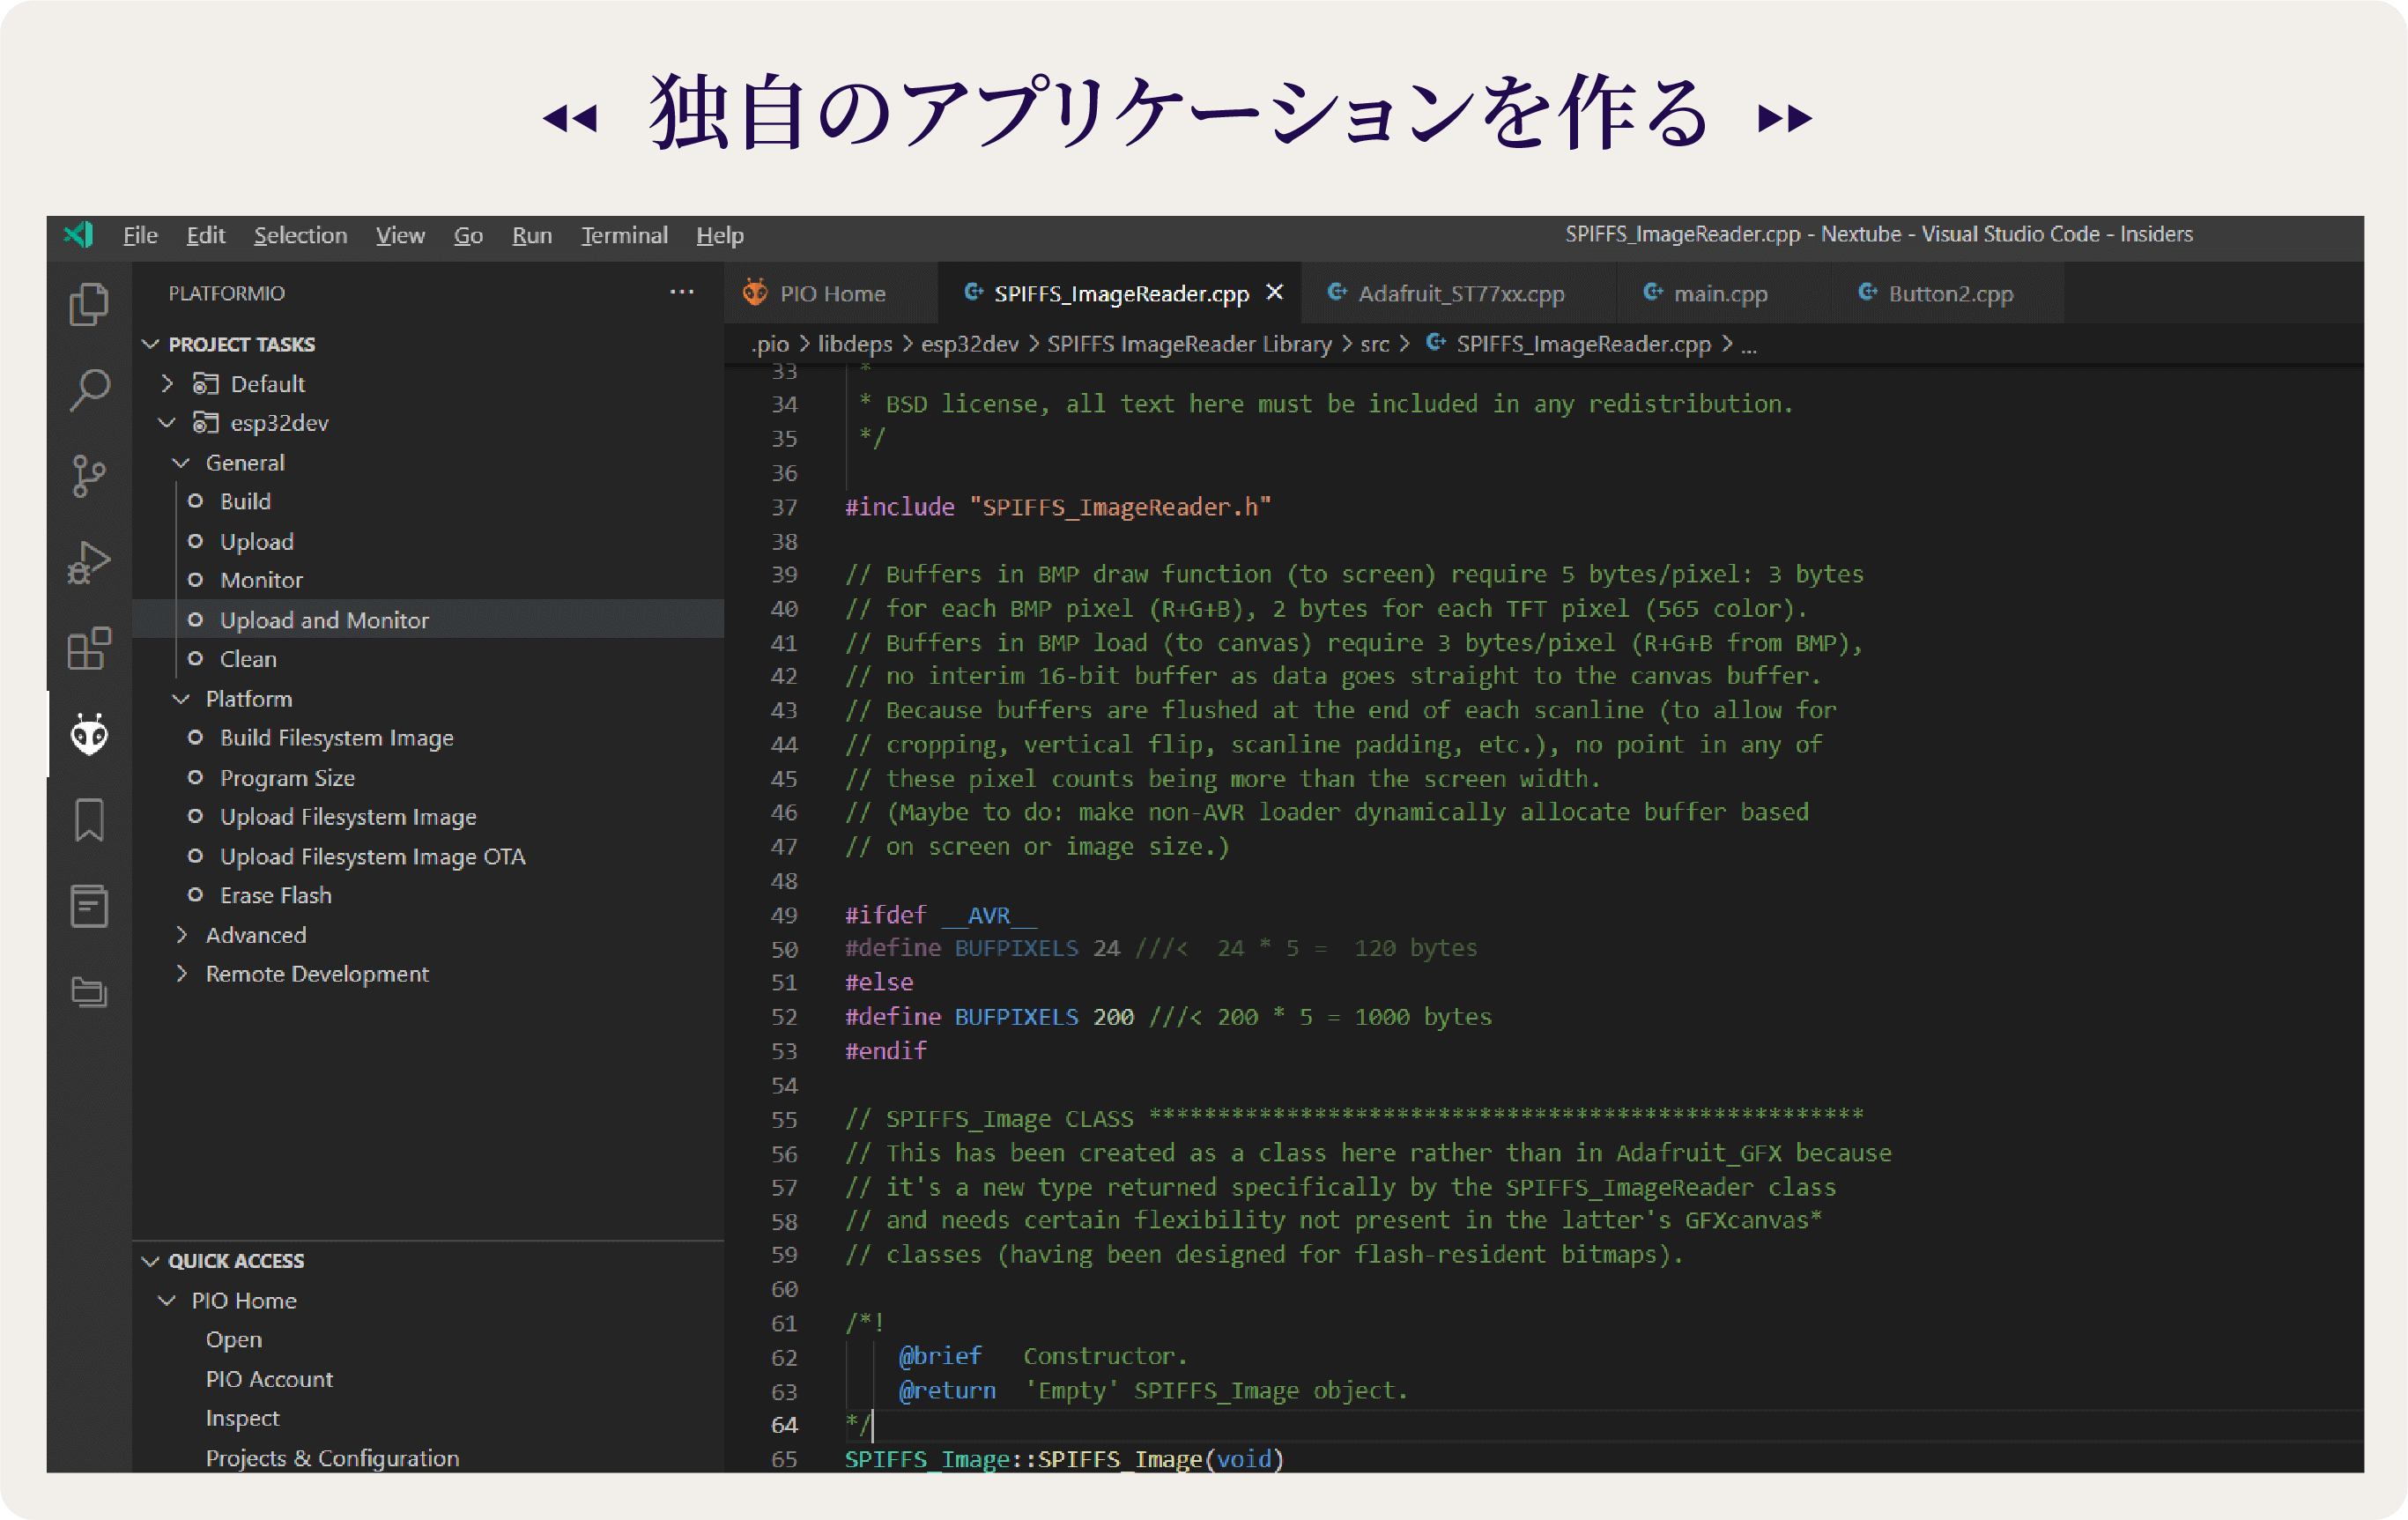Click the next slide double-arrow in heading

tap(1785, 119)
